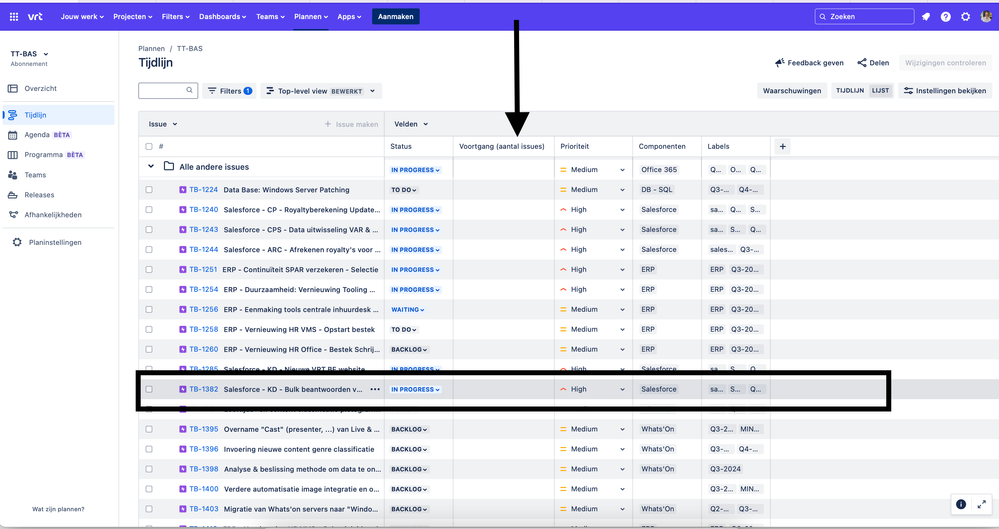This screenshot has height=529, width=999.
Task: Open the user profile avatar
Action: click(x=986, y=17)
